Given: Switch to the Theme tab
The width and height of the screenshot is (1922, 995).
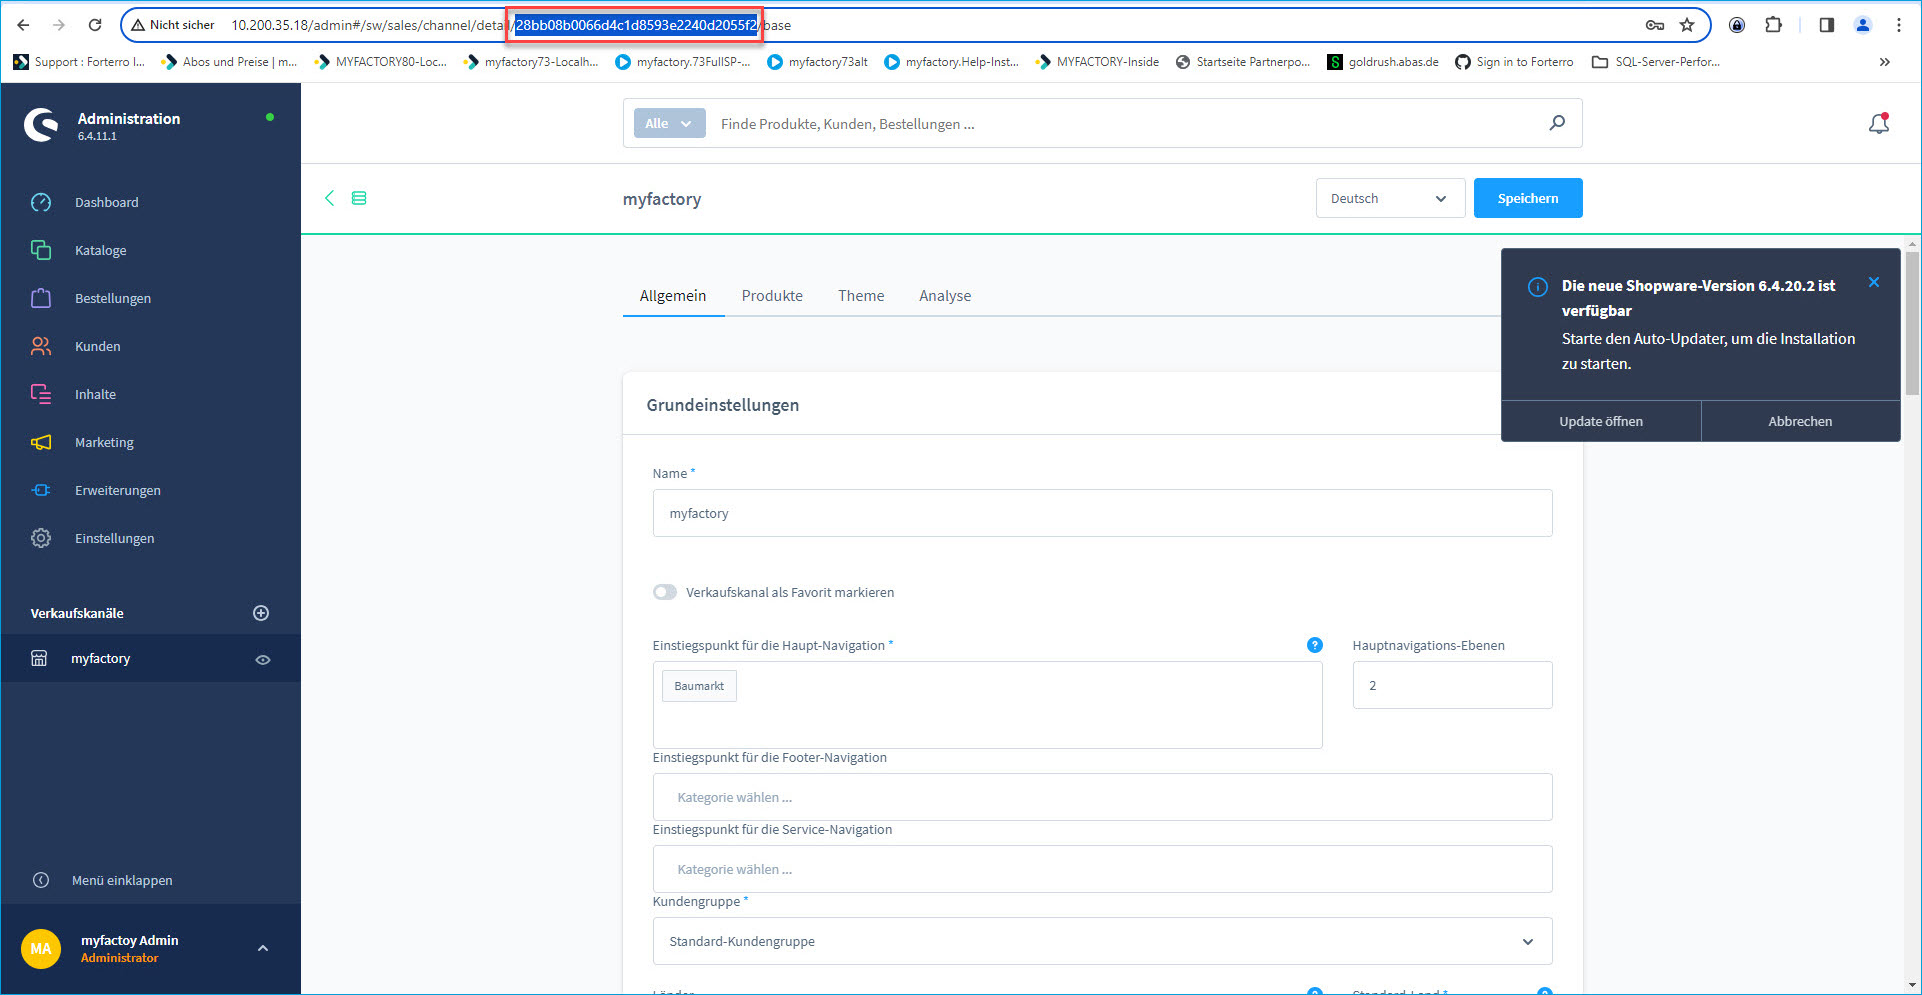Looking at the screenshot, I should point(861,296).
